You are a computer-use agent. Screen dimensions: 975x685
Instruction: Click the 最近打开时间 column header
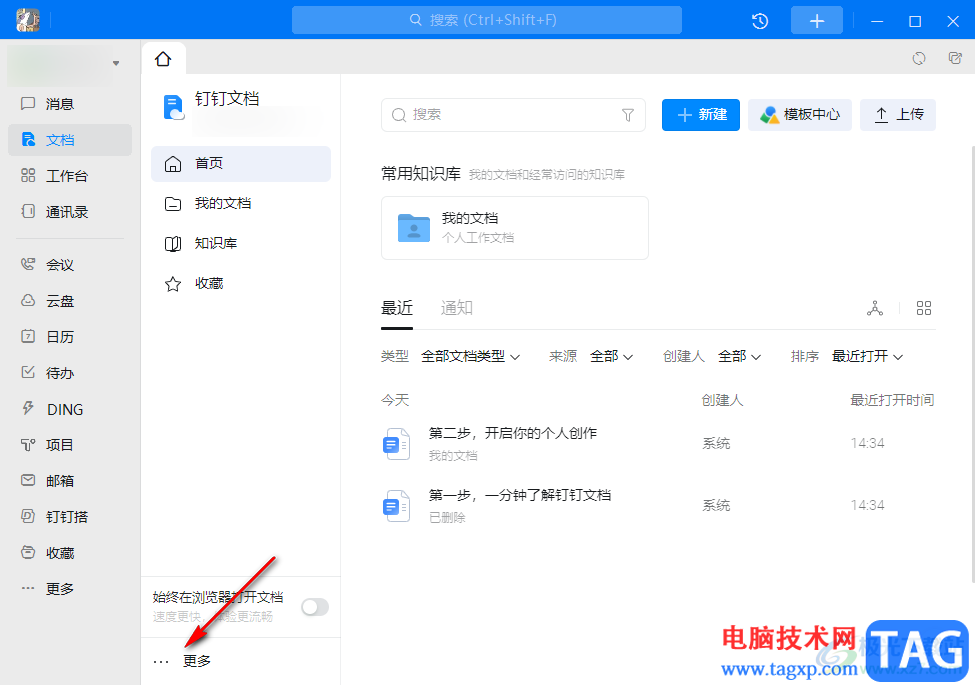(x=892, y=400)
